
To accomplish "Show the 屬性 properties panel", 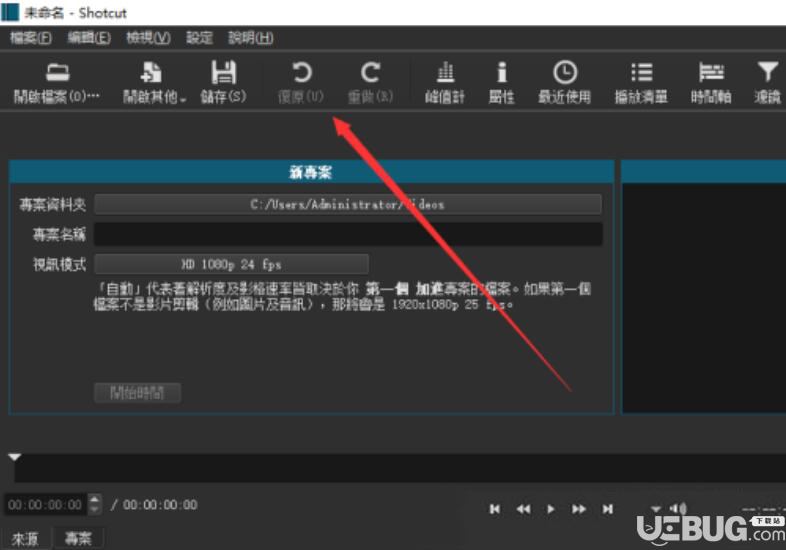I will coord(501,82).
